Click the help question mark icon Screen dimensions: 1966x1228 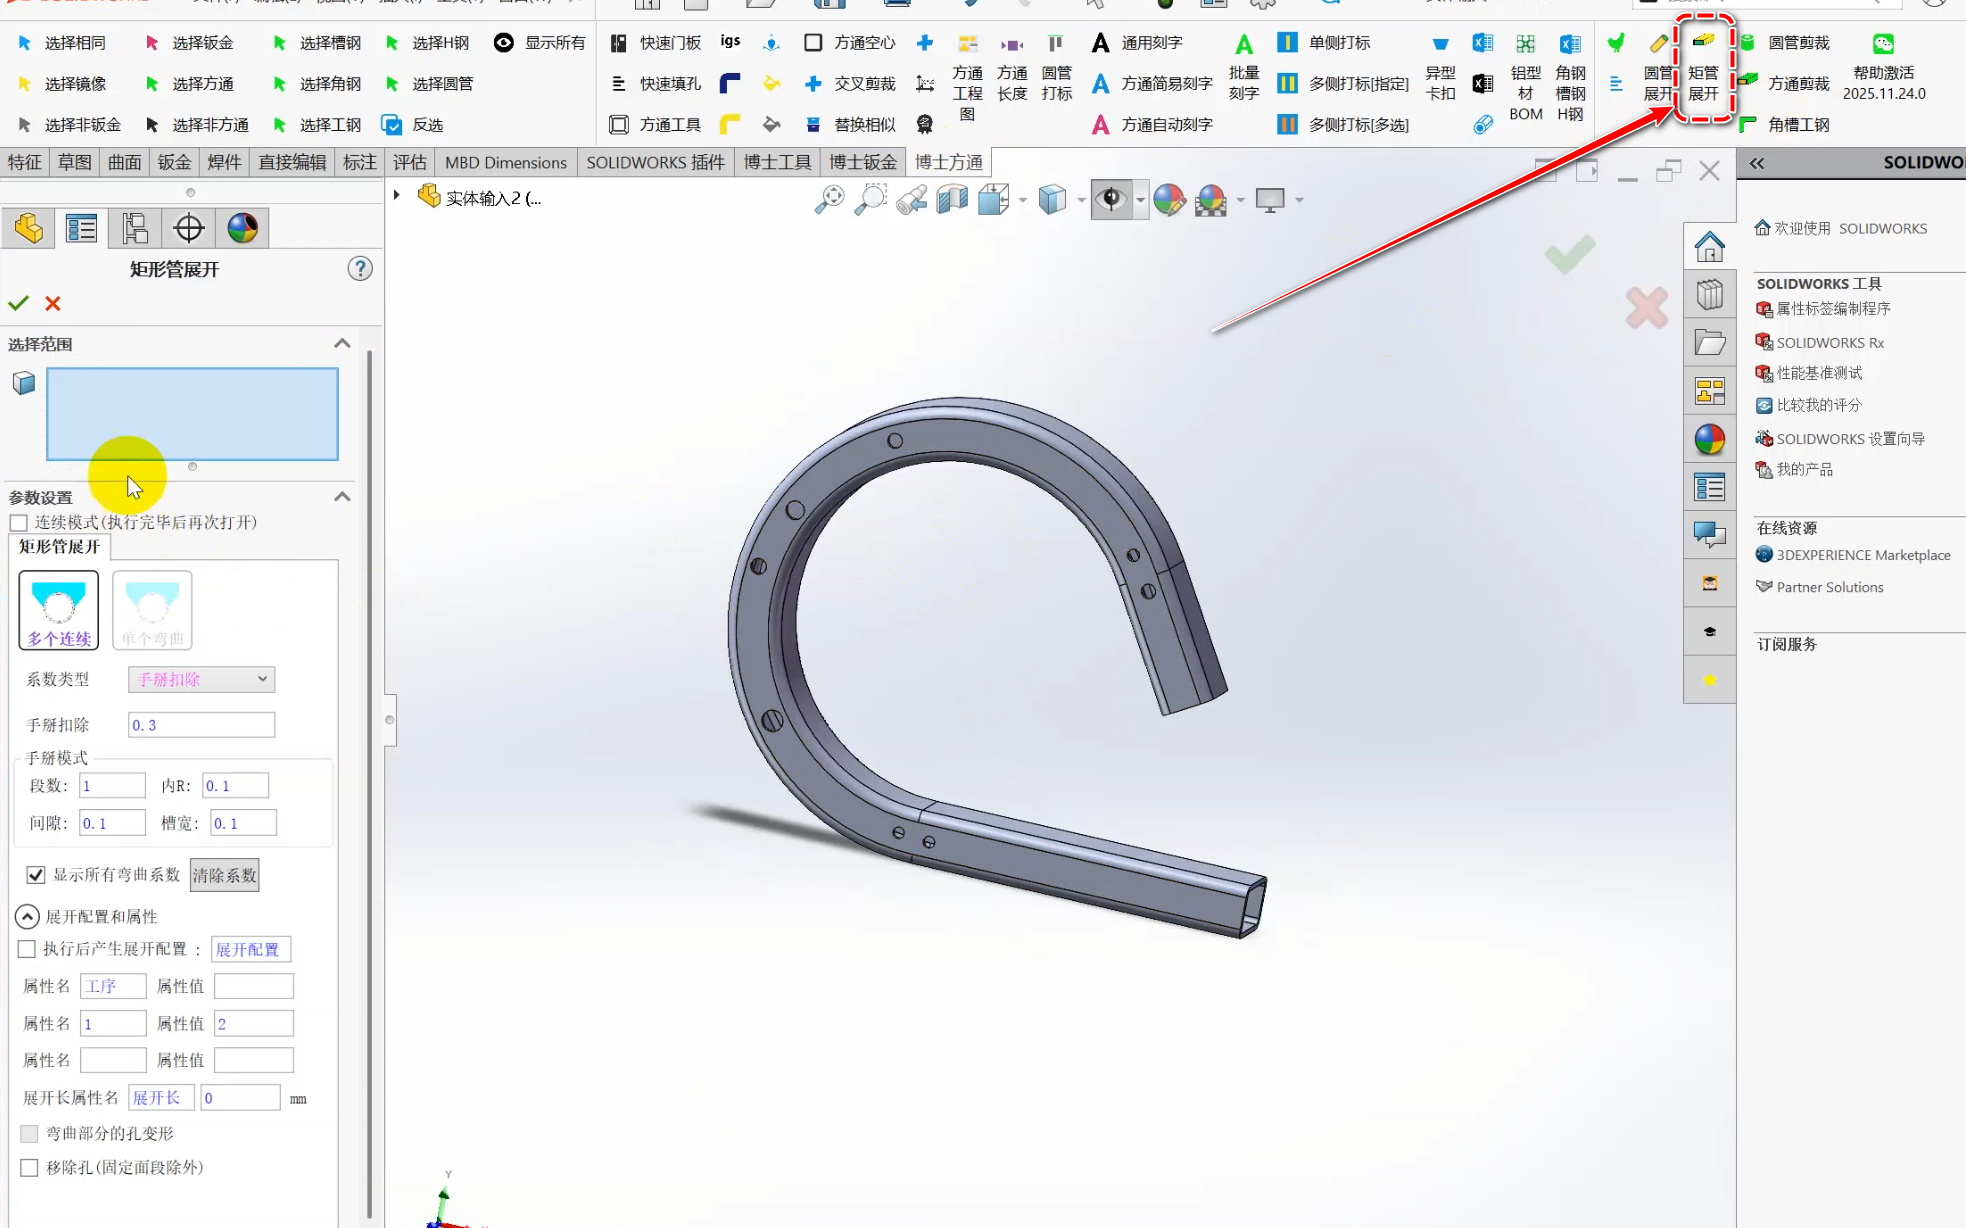[x=360, y=269]
